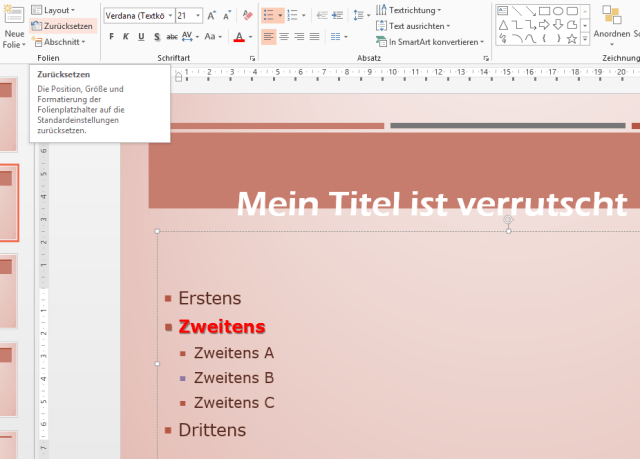
Task: Pick the freeform scribble shape
Action: [x=503, y=39]
